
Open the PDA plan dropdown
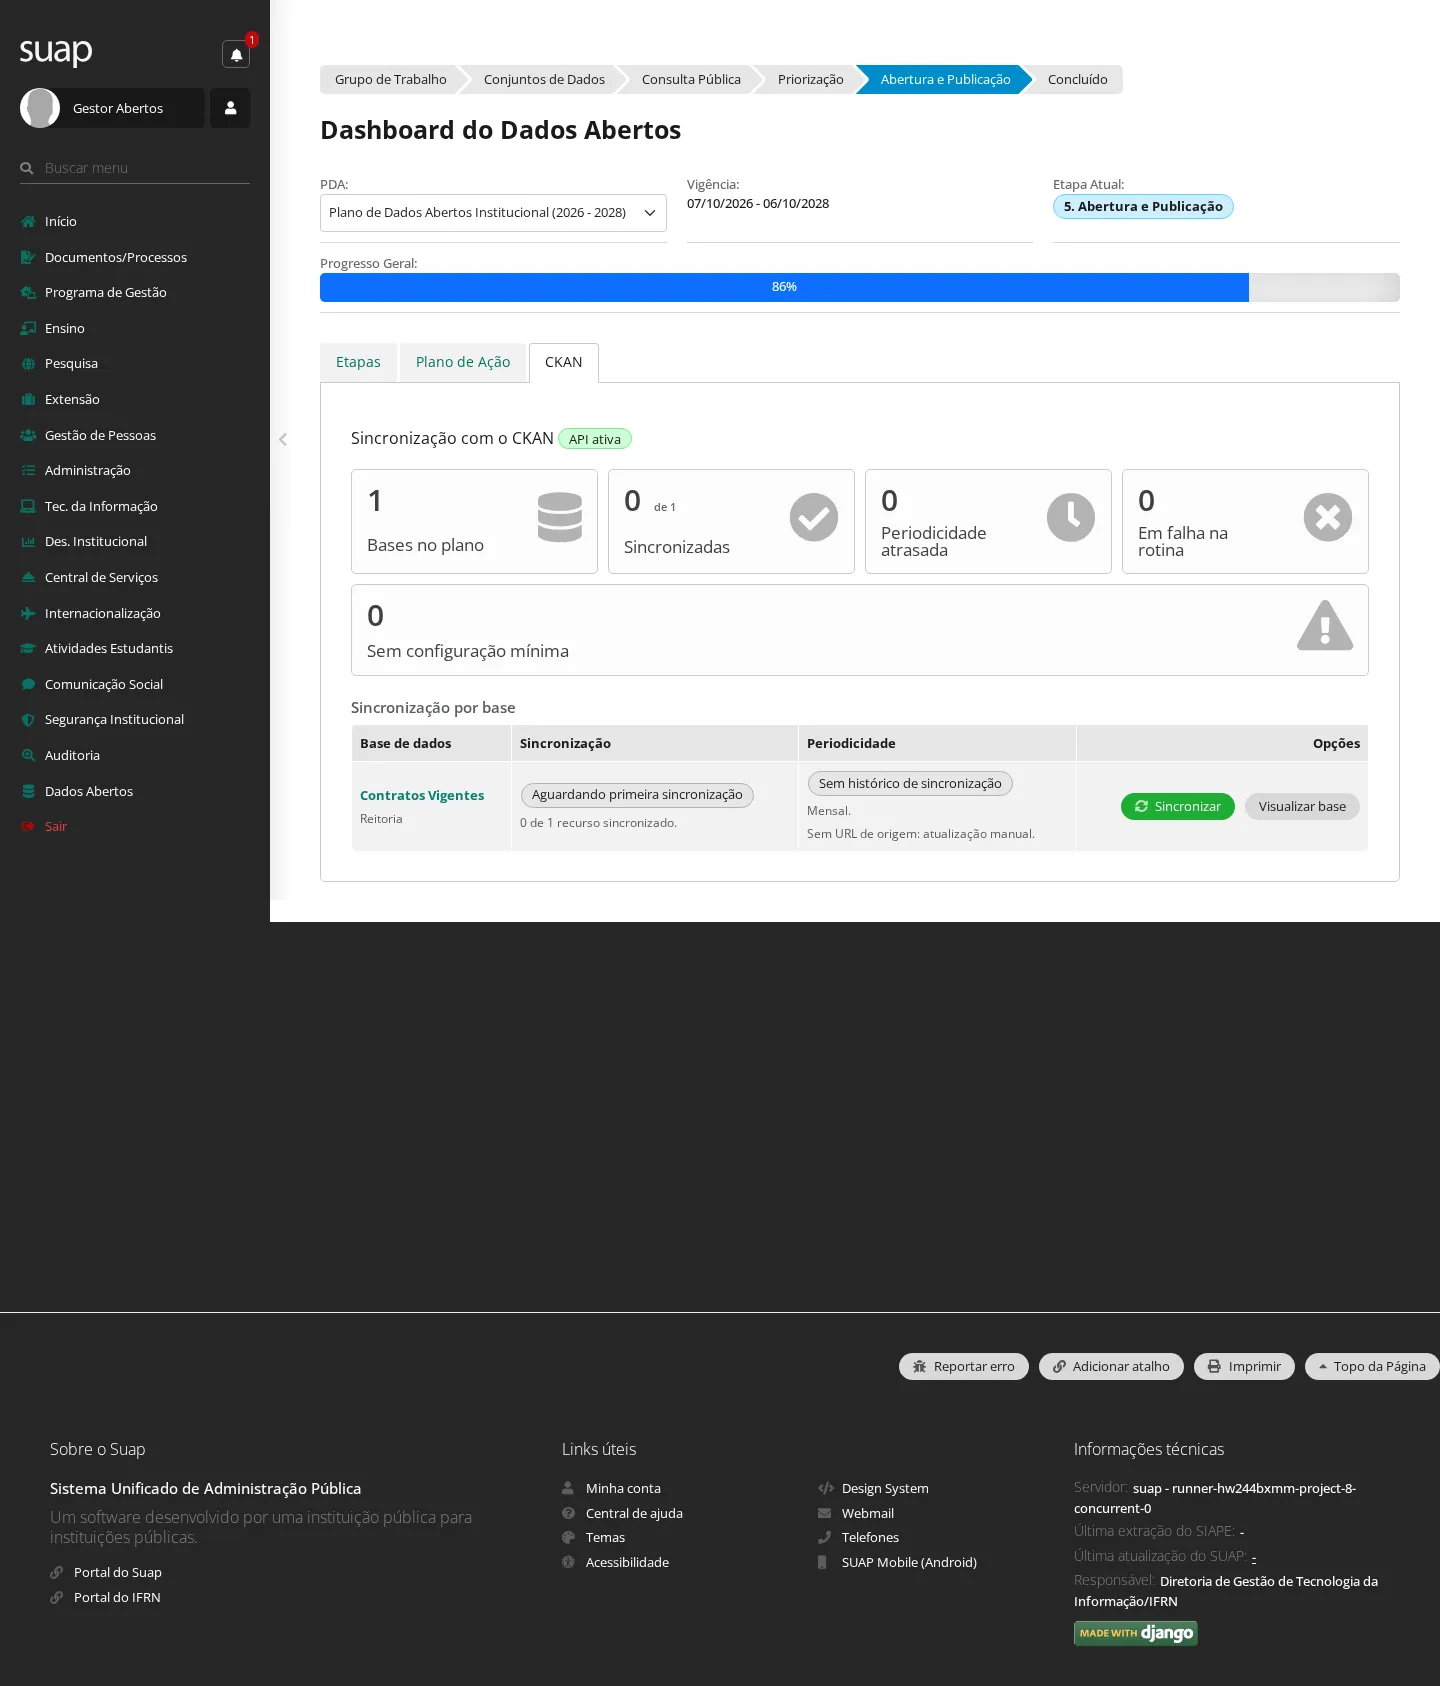pos(493,213)
